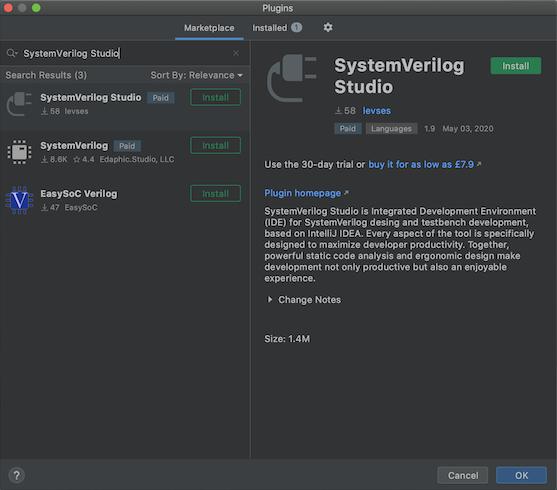Install the EasySoC Verilog plugin
The height and width of the screenshot is (490, 557).
215,194
